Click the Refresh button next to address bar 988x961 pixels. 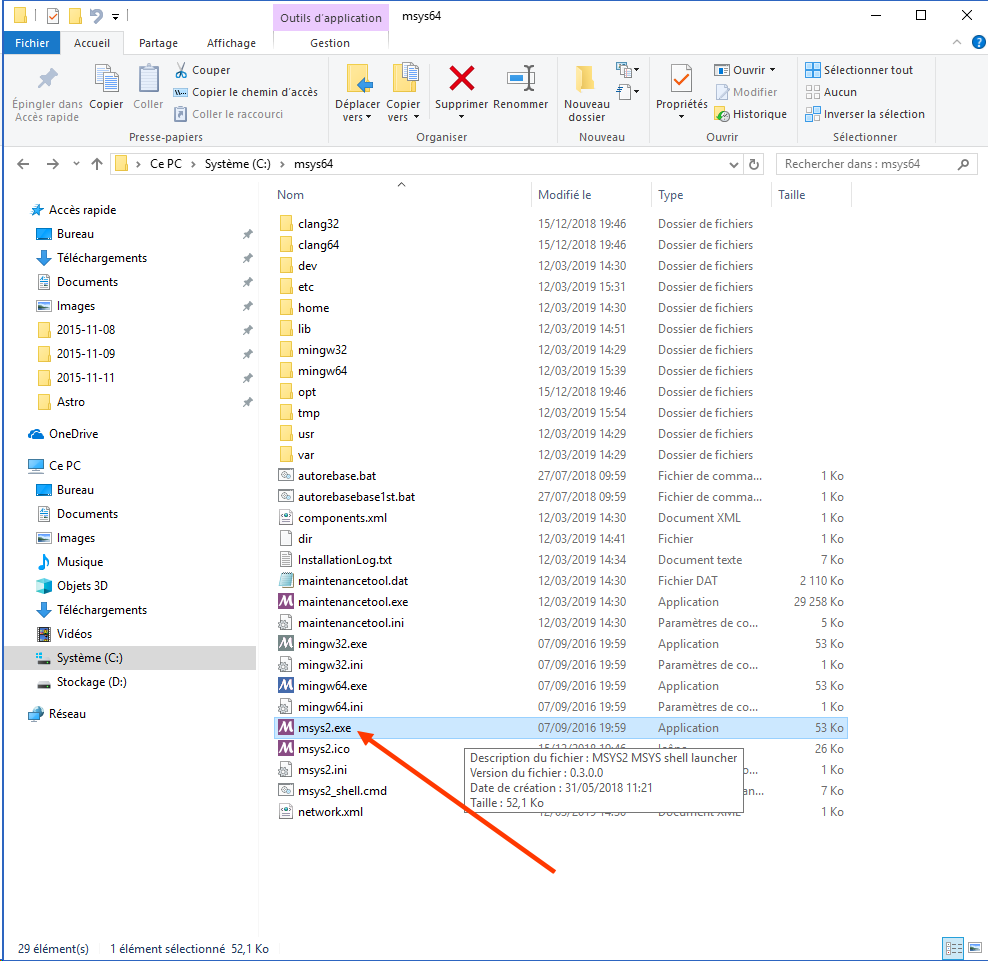pos(754,164)
